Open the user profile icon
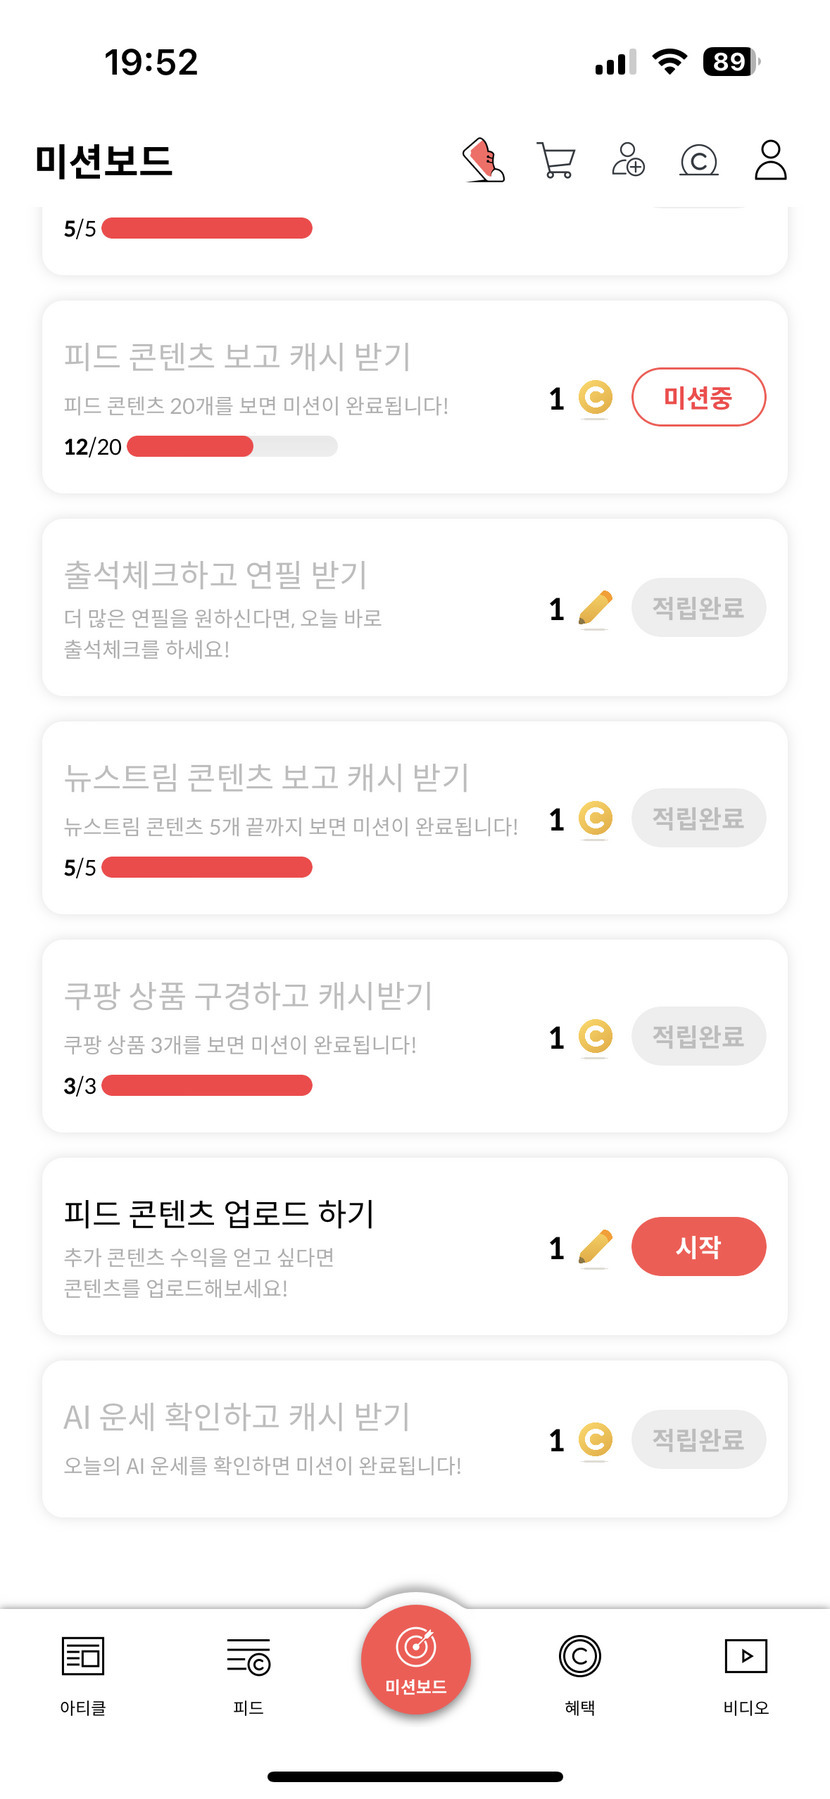This screenshot has height=1799, width=830. pos(770,160)
